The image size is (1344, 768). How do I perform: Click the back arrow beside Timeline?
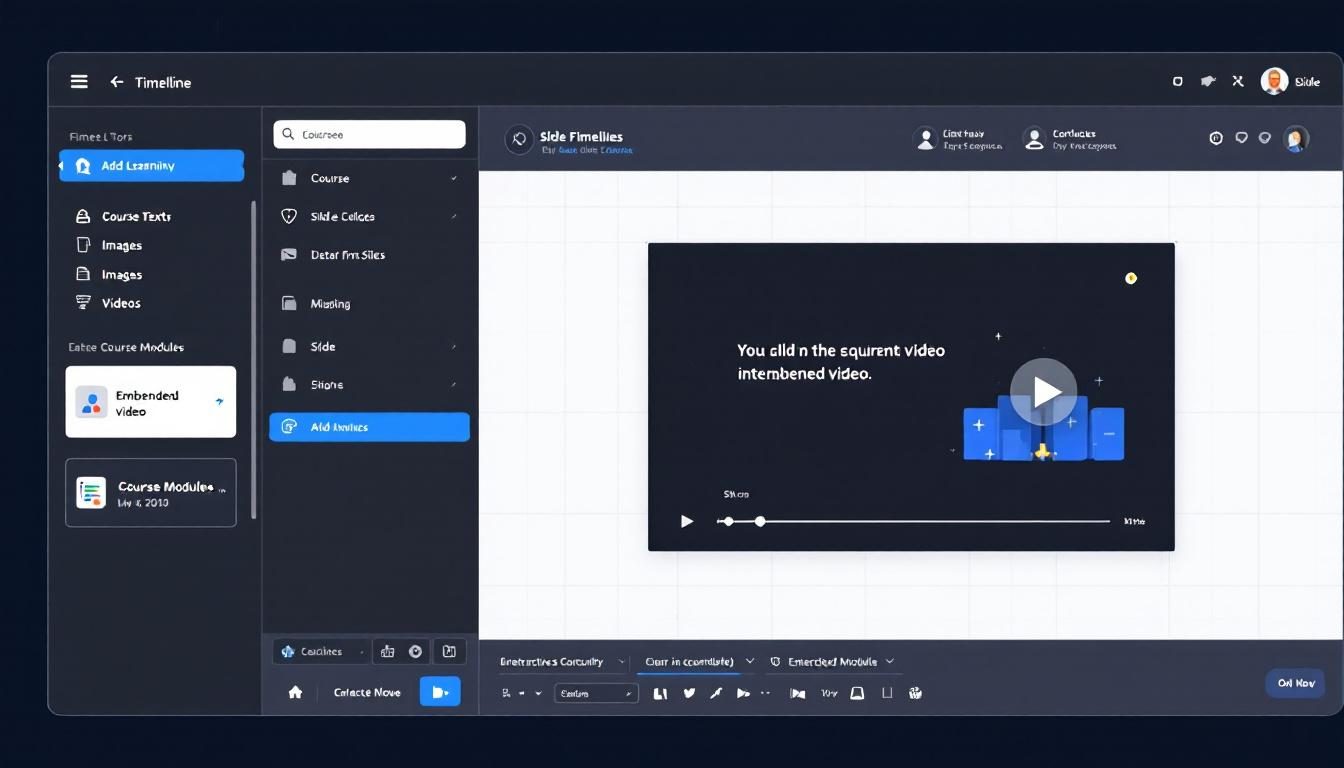coord(117,82)
